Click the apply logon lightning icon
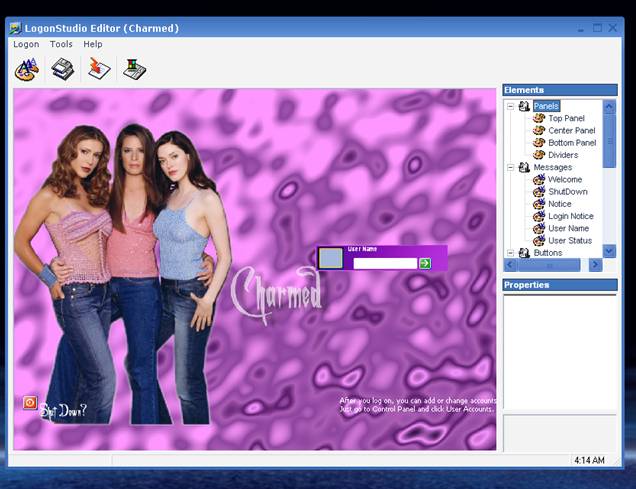The height and width of the screenshot is (489, 636). pos(99,69)
